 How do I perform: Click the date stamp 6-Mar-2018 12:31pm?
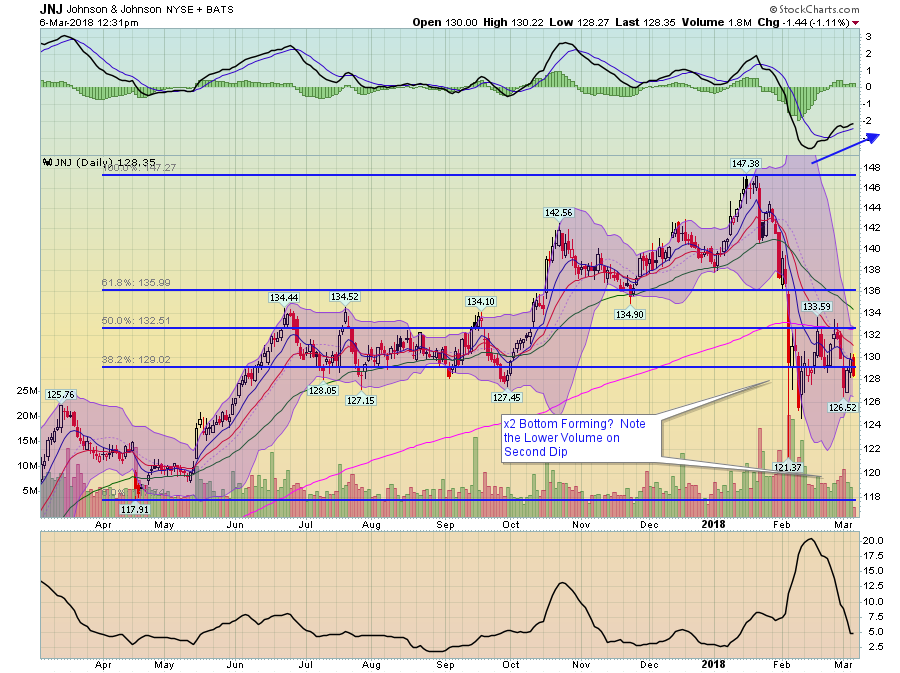(x=89, y=23)
